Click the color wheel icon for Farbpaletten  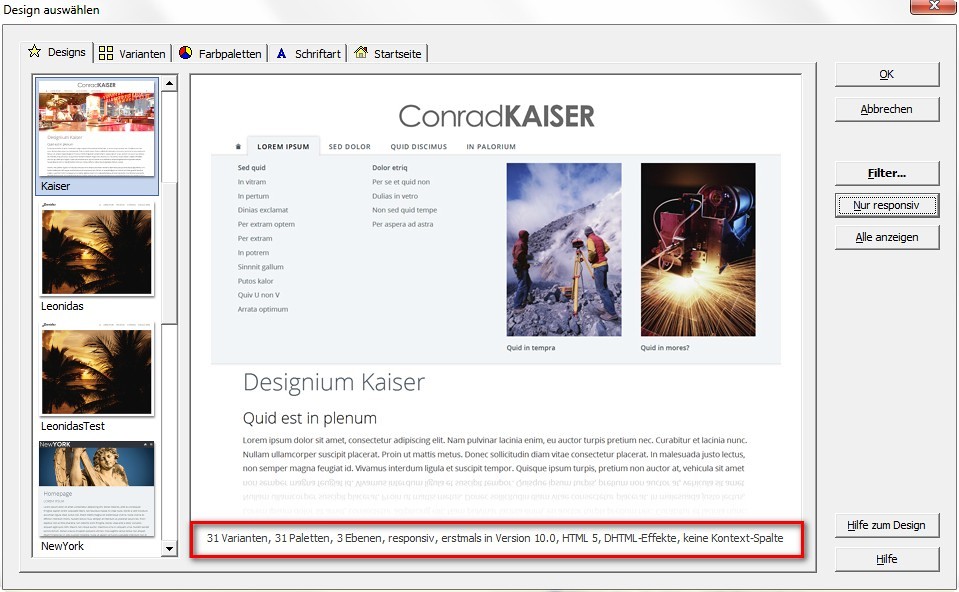[x=186, y=53]
